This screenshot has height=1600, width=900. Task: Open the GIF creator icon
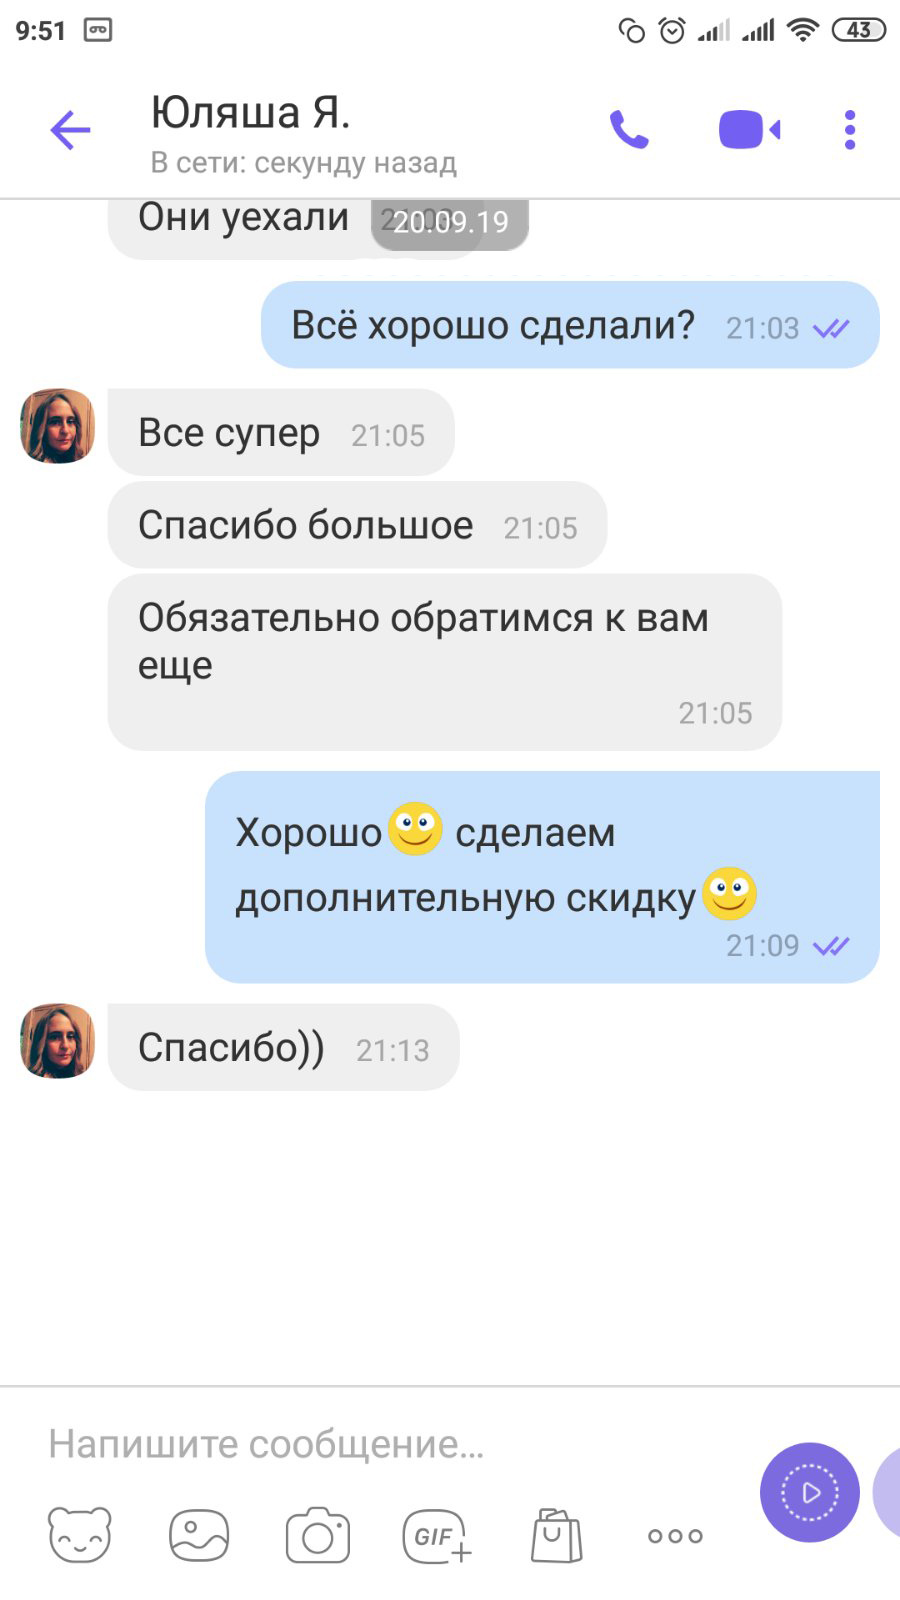(x=437, y=1535)
